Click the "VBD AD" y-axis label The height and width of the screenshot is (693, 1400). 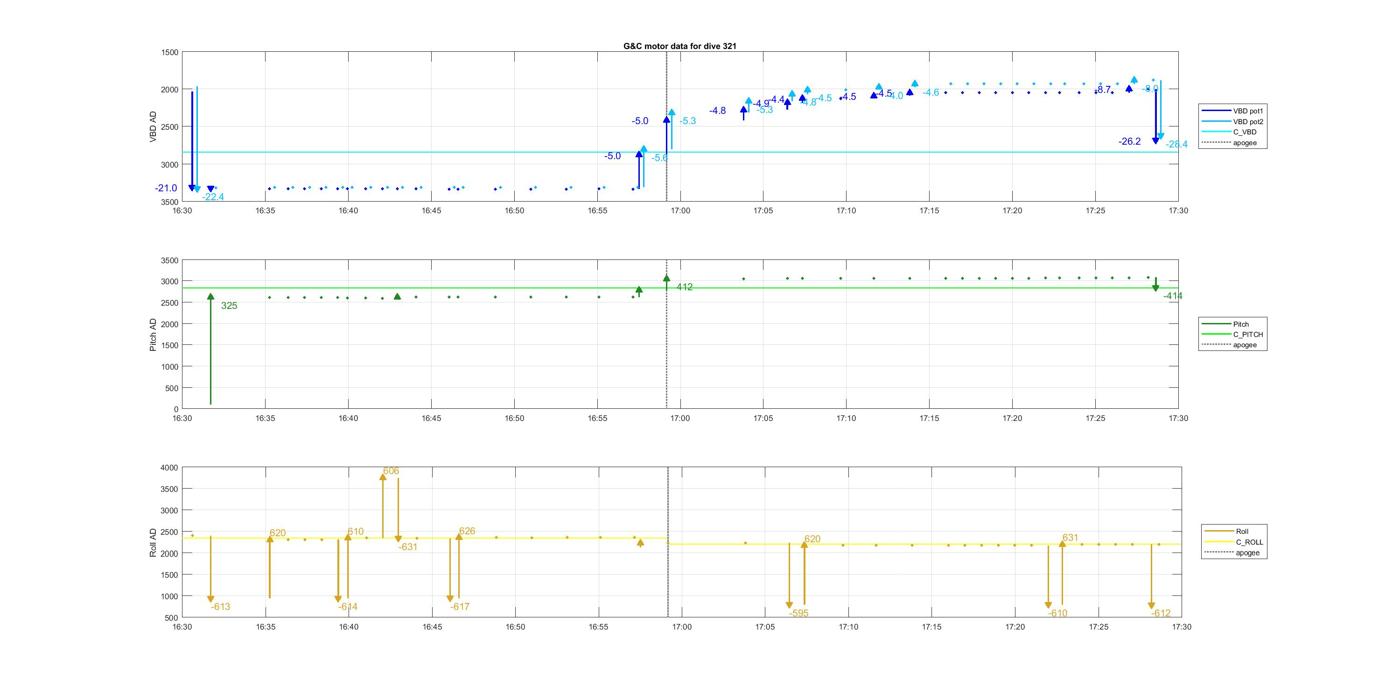[x=153, y=126]
